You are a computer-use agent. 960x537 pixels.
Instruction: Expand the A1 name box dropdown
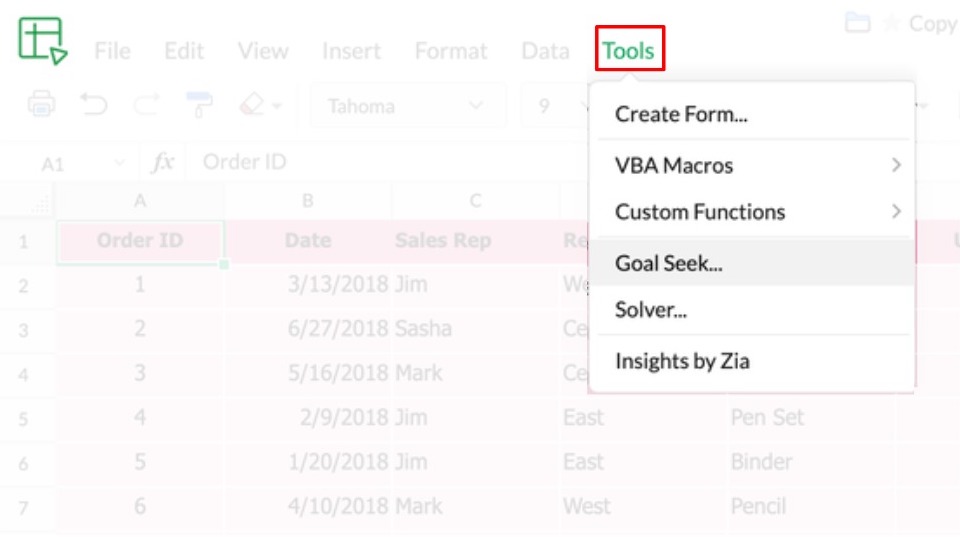pyautogui.click(x=120, y=162)
